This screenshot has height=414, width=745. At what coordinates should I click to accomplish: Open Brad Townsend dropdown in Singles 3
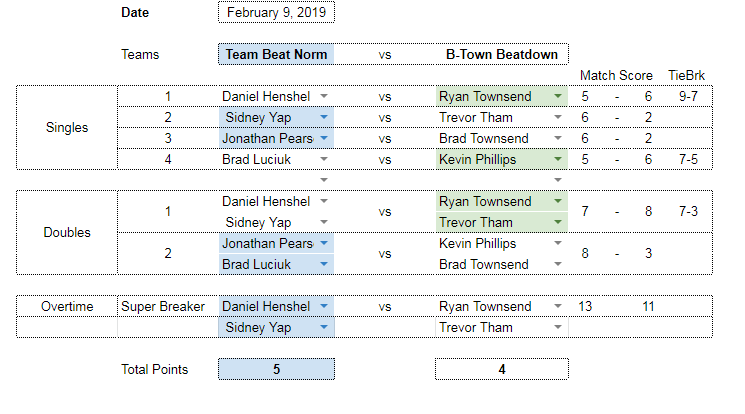point(558,138)
